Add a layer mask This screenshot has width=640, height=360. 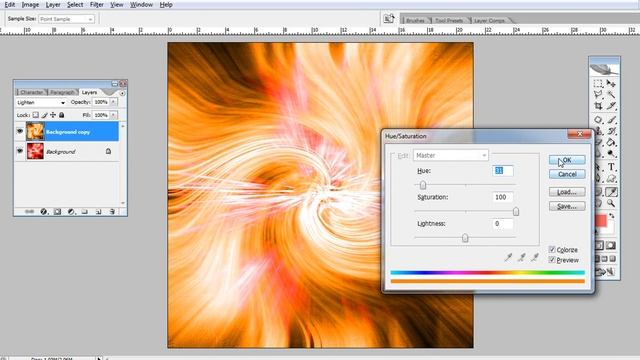[x=57, y=211]
